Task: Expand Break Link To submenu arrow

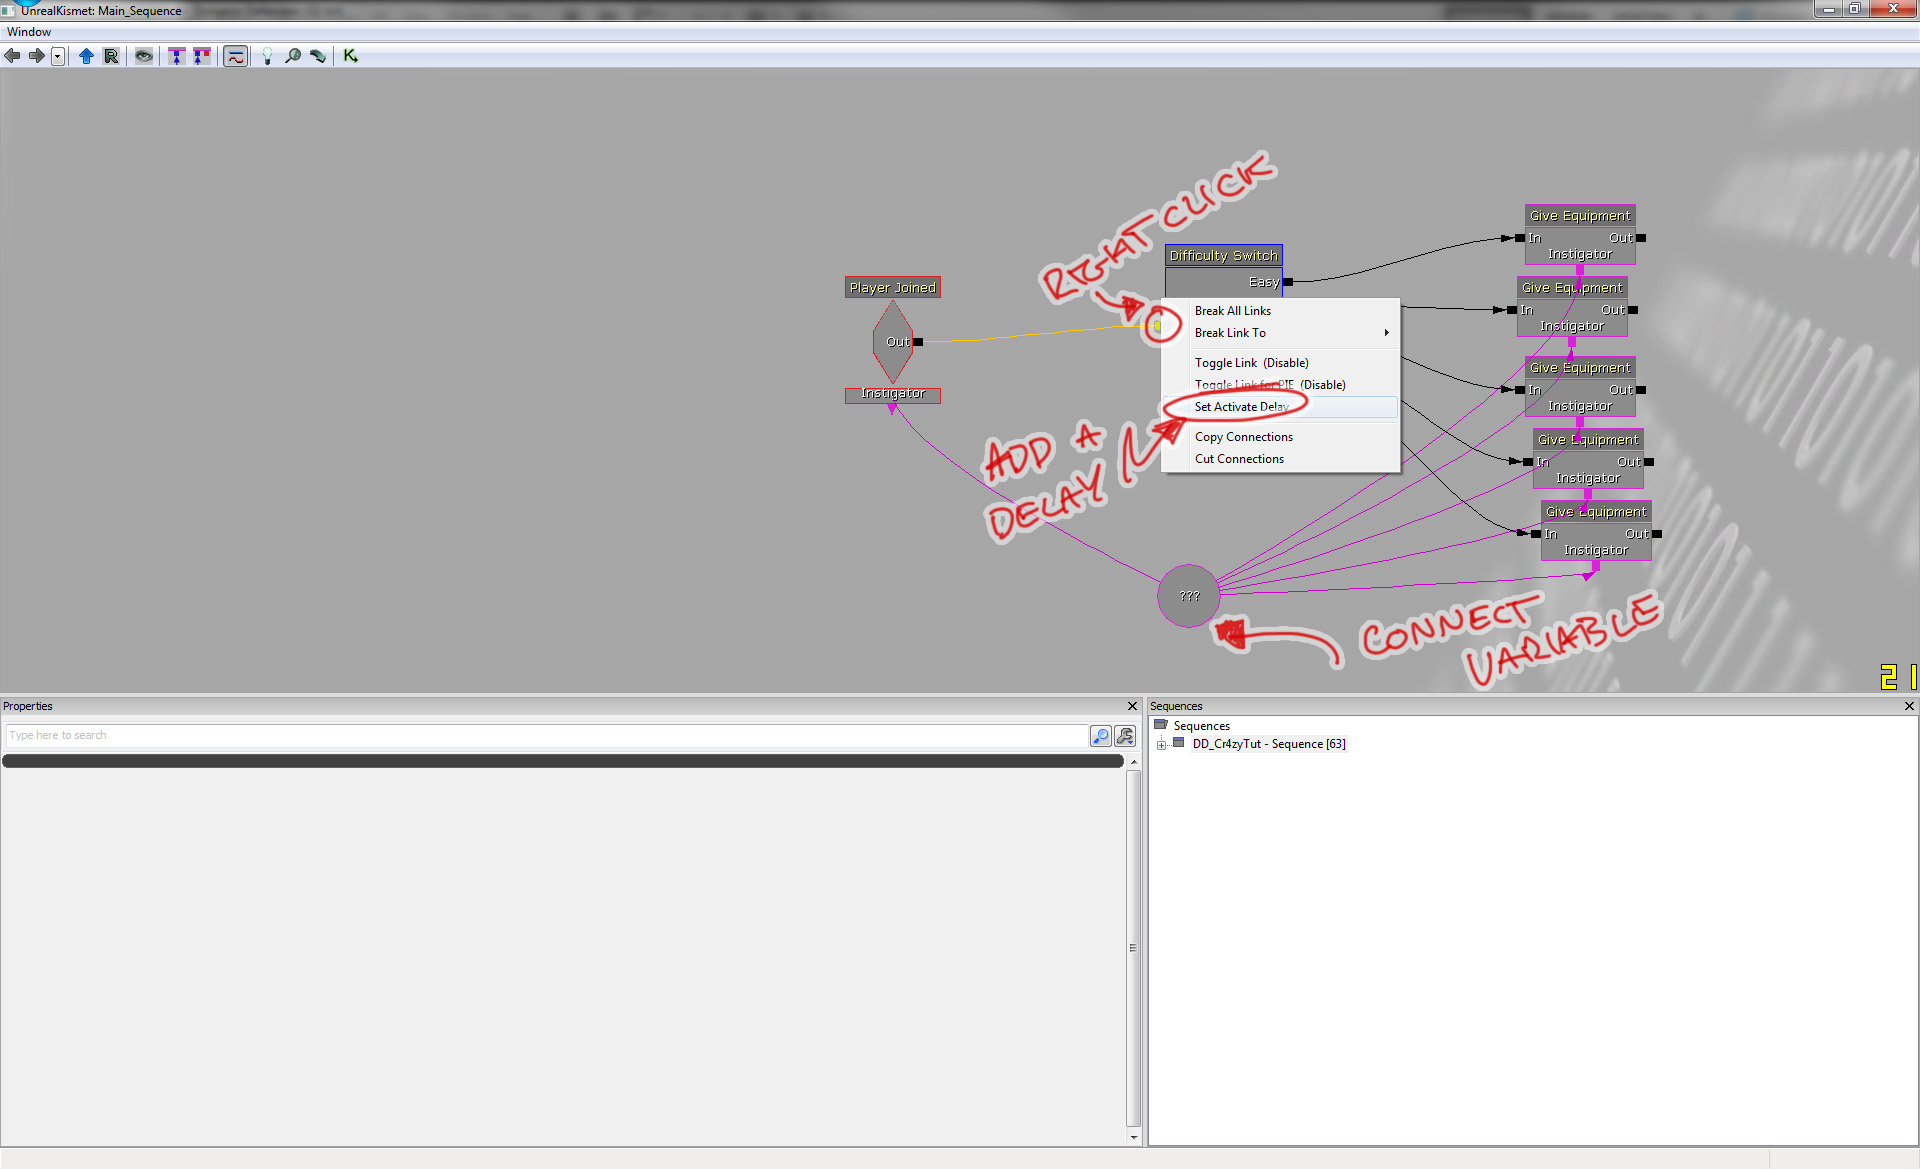Action: tap(1386, 333)
